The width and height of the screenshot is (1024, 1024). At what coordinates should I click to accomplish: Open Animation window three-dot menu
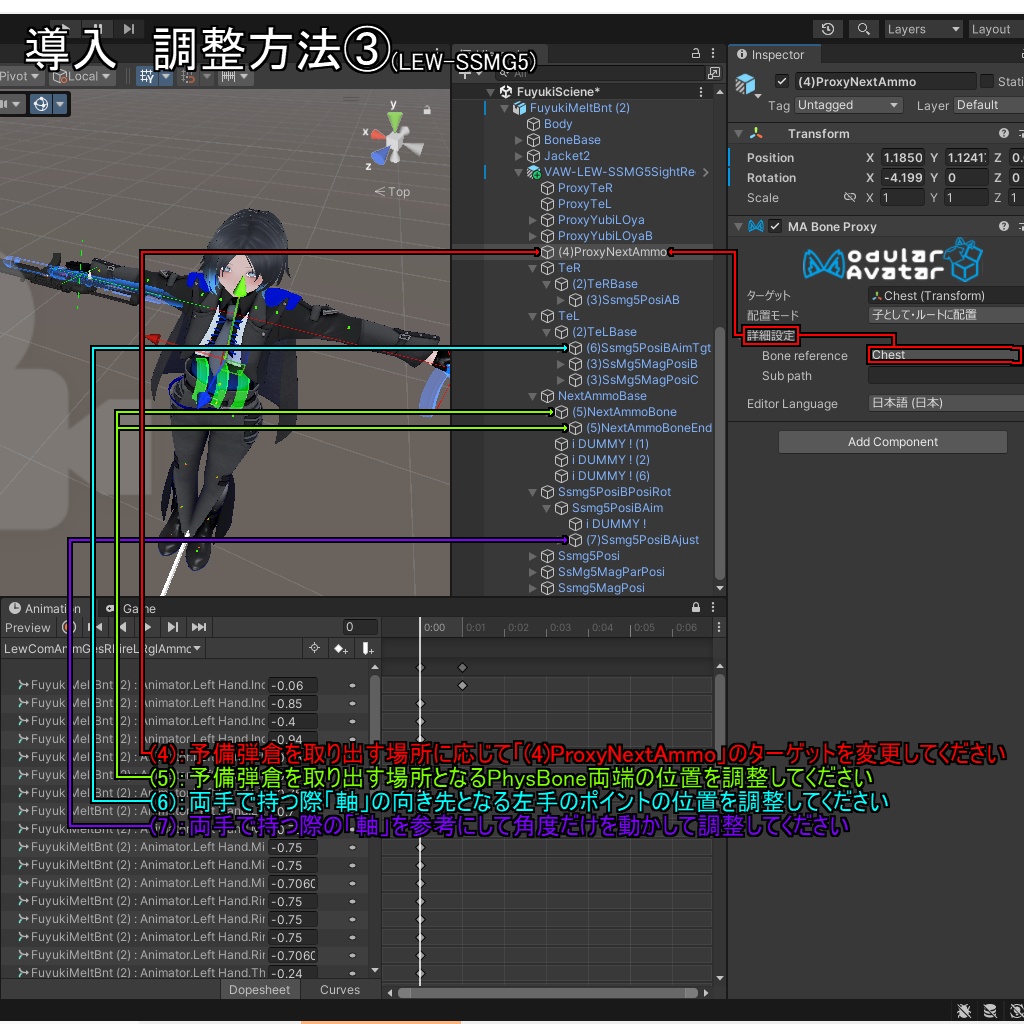(712, 607)
